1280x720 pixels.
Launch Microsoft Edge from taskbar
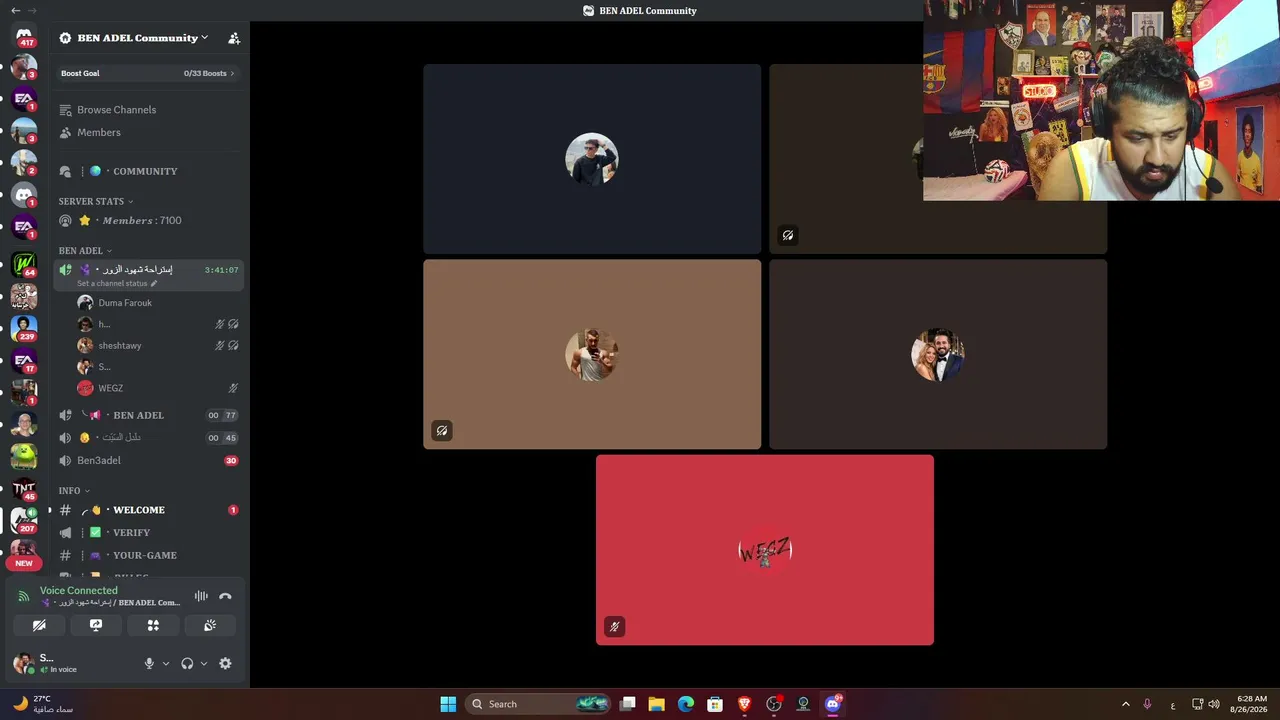coord(686,704)
